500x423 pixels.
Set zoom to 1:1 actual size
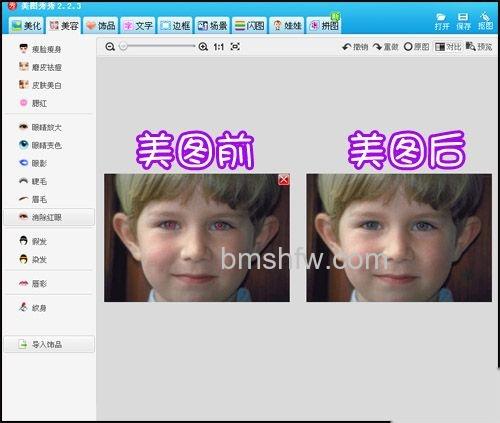pyautogui.click(x=219, y=47)
